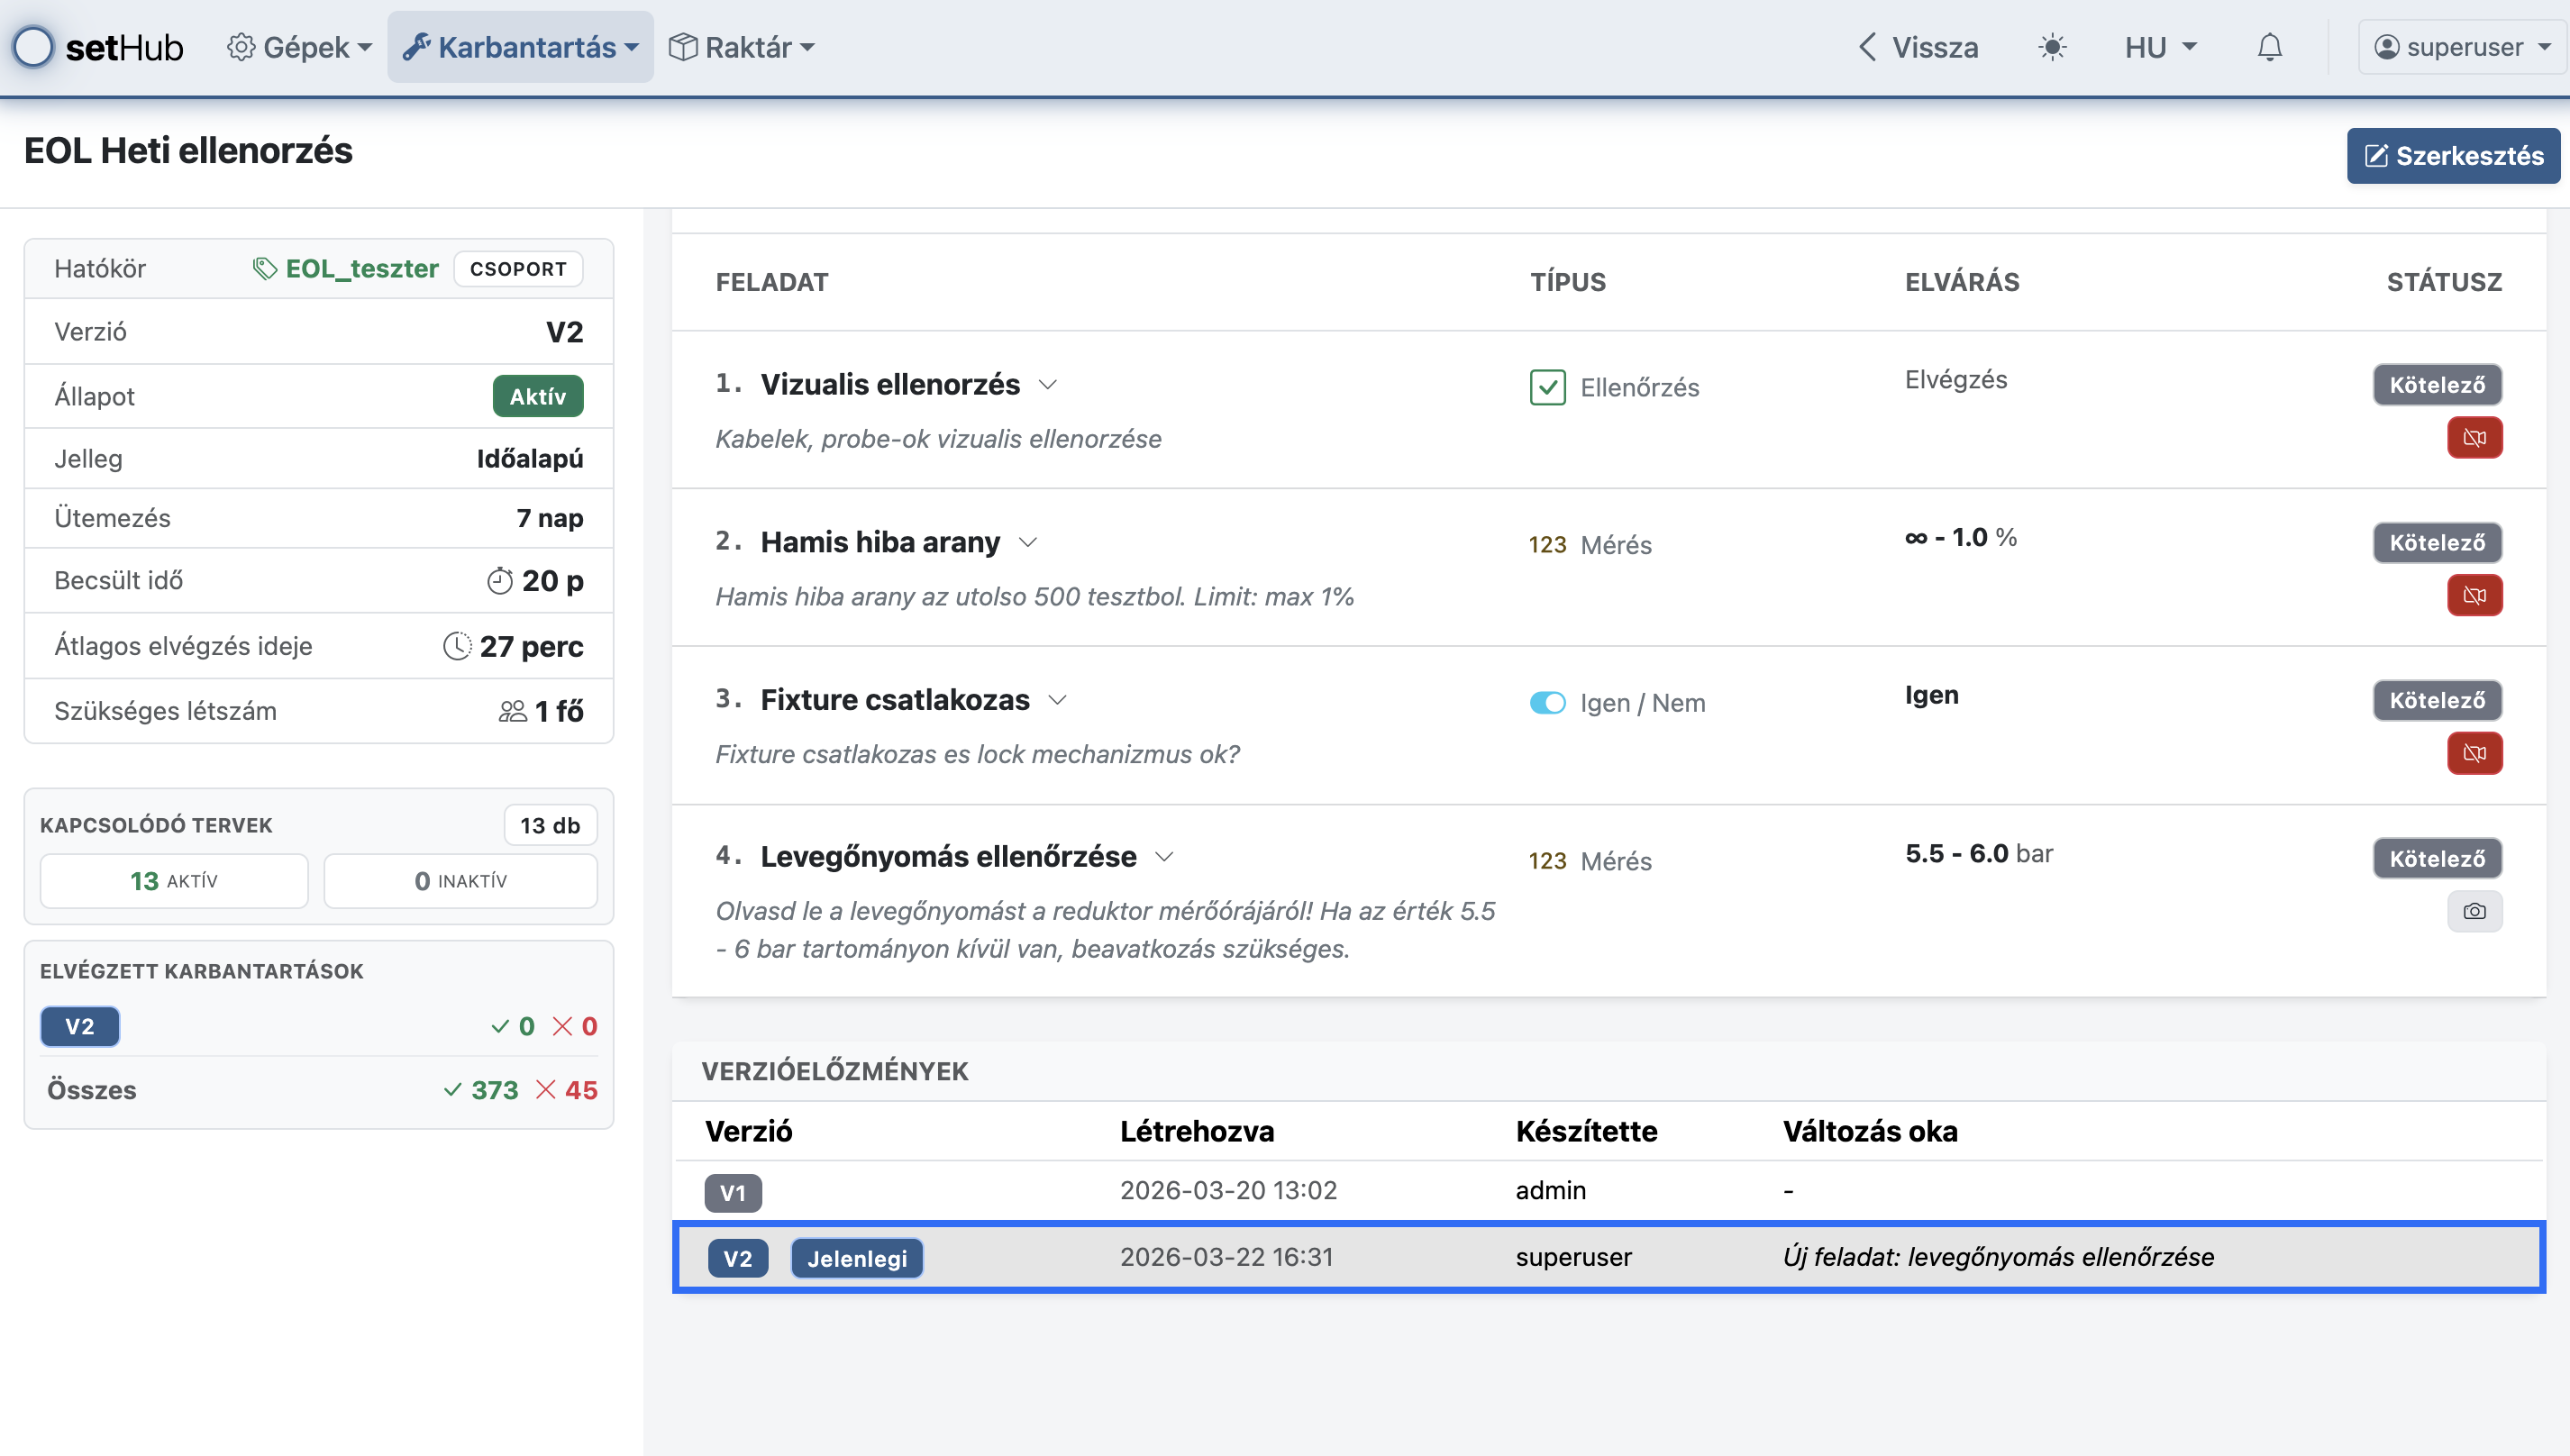The width and height of the screenshot is (2570, 1456).
Task: Open the HU language dropdown
Action: pyautogui.click(x=2160, y=47)
